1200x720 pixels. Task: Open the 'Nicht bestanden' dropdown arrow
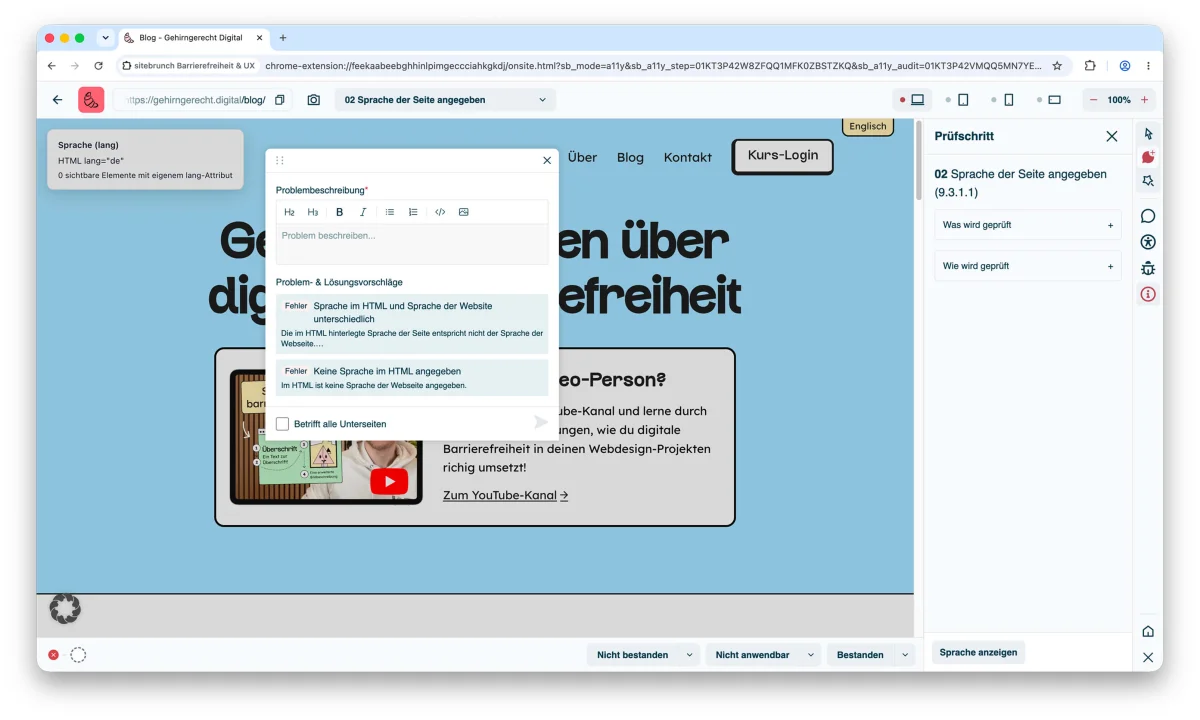click(689, 655)
